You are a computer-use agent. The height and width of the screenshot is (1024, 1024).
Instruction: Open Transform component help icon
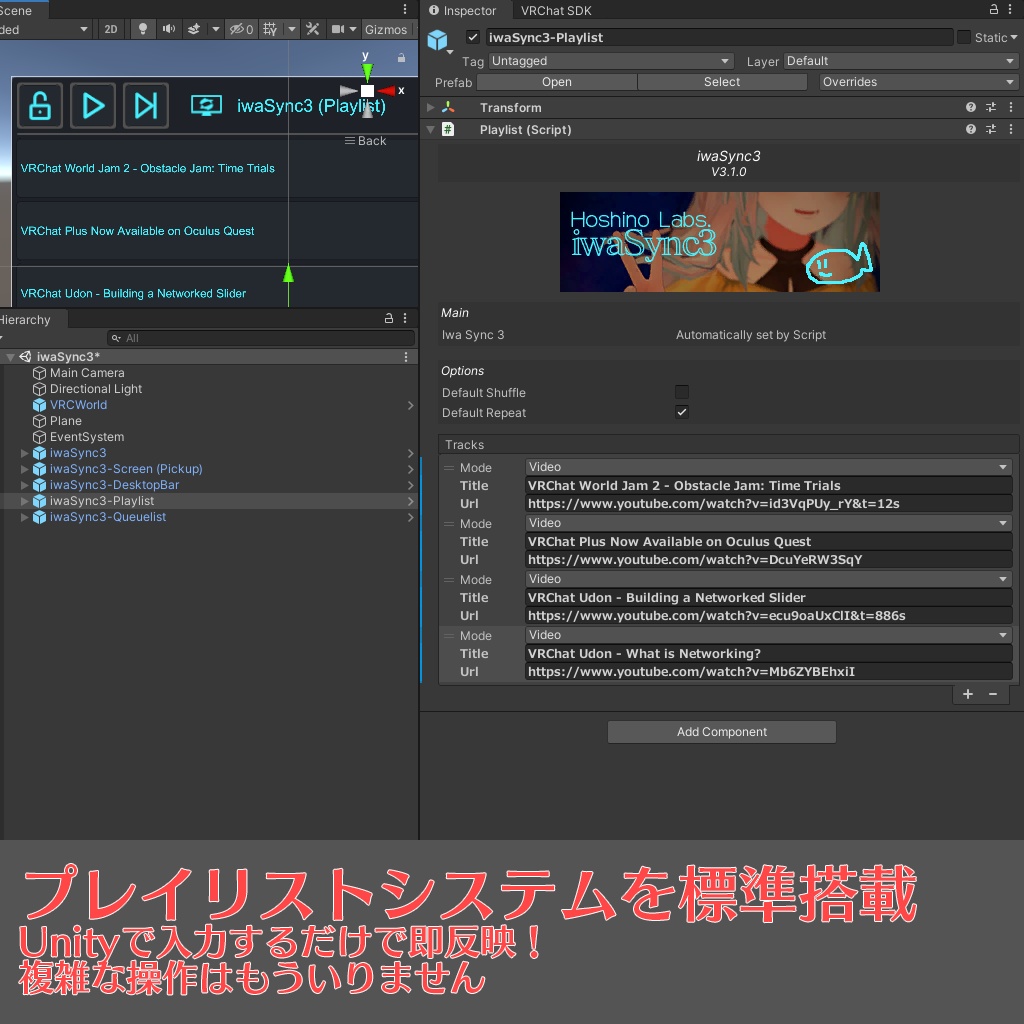click(971, 107)
